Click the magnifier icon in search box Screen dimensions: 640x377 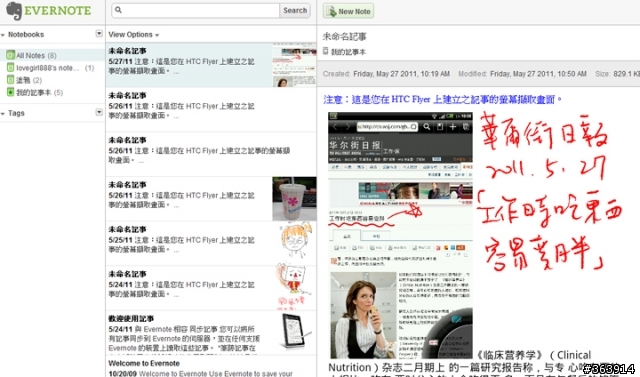pyautogui.click(x=118, y=10)
